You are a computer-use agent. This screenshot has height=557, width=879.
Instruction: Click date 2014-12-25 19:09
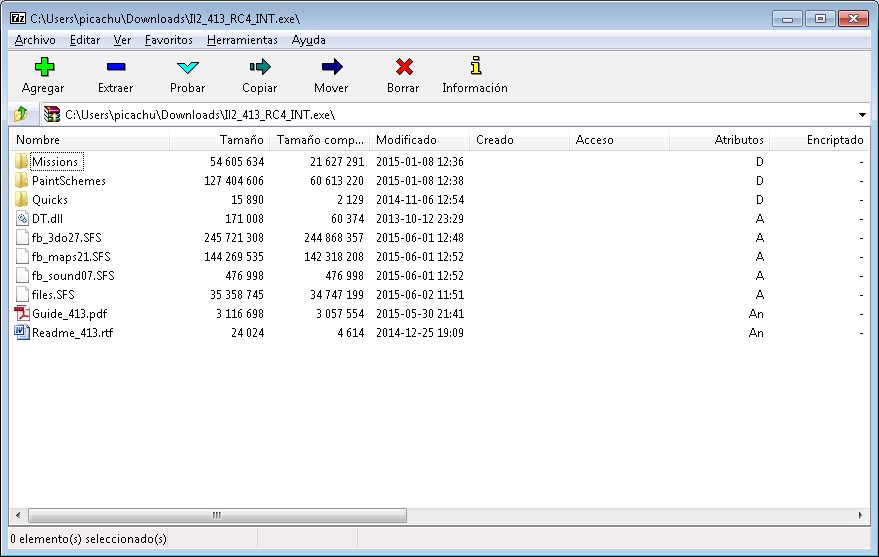[x=420, y=333]
